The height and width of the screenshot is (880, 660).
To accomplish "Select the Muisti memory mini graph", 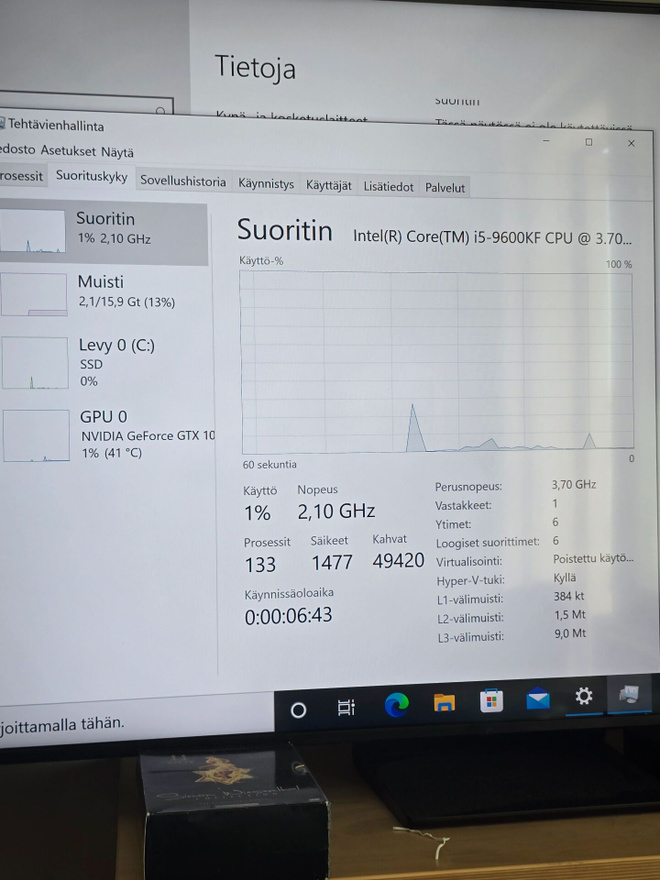I will click(x=34, y=295).
